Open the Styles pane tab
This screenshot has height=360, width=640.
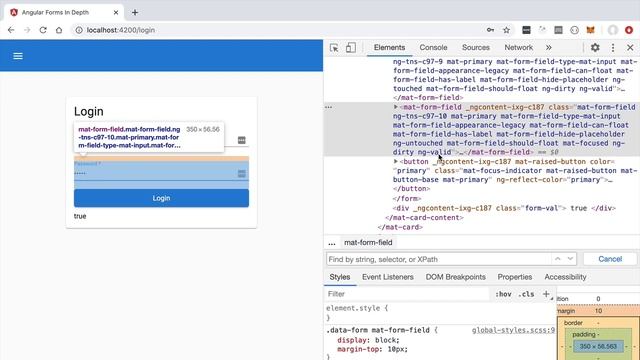[340, 277]
